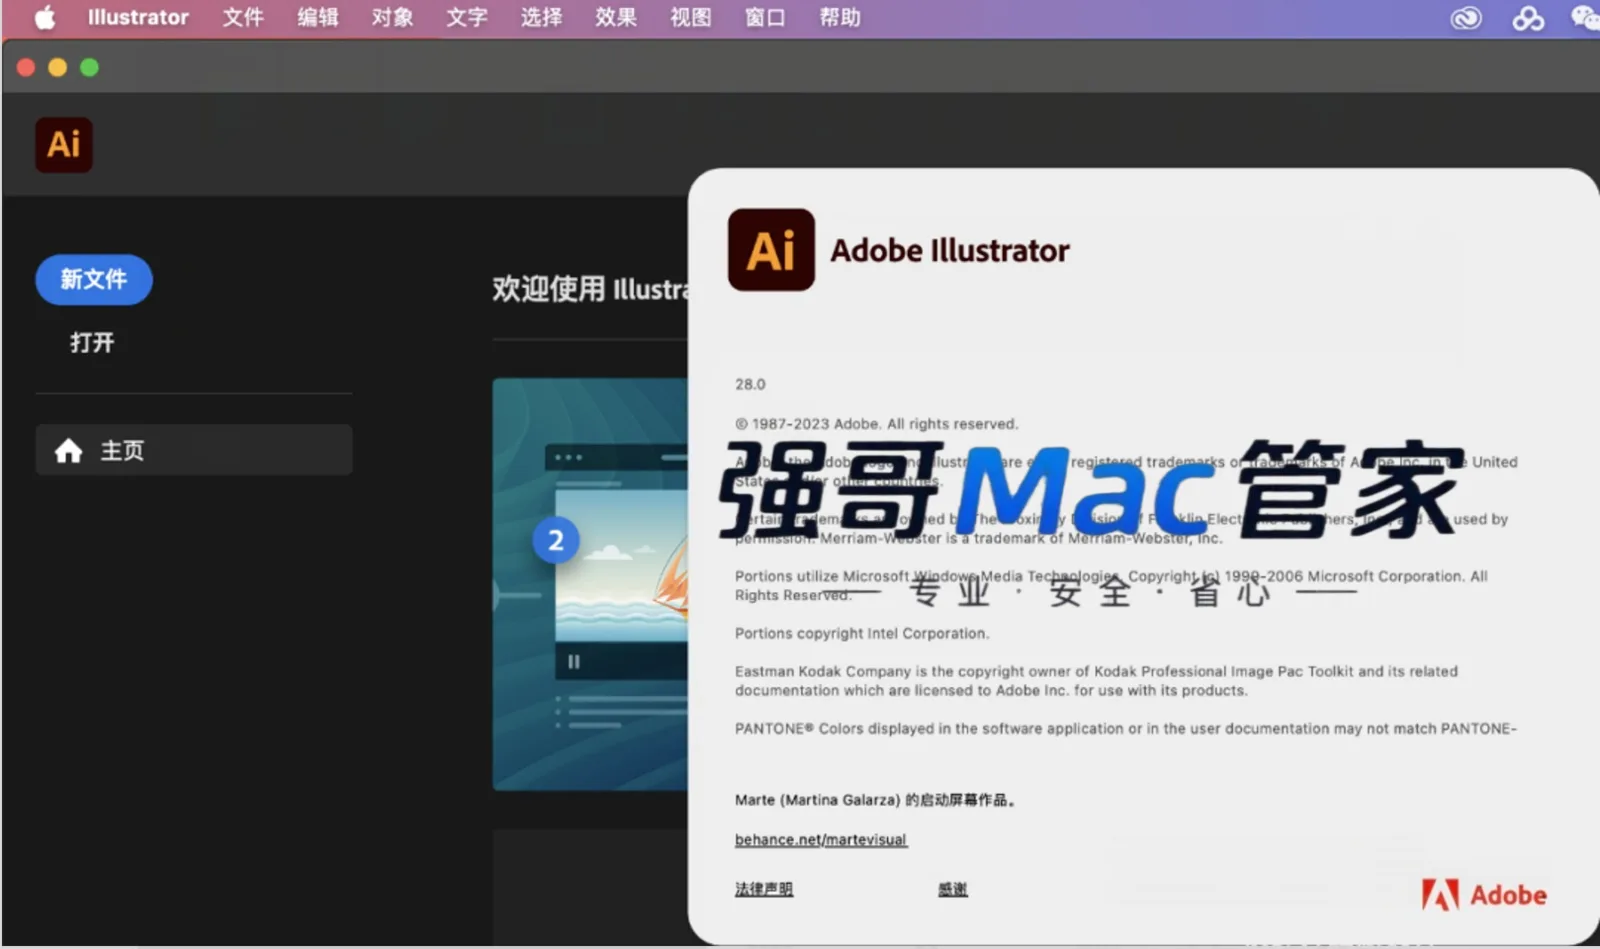Screen dimensions: 1600x949
Task: Click the Ai logo in the app header
Action: pyautogui.click(x=64, y=144)
